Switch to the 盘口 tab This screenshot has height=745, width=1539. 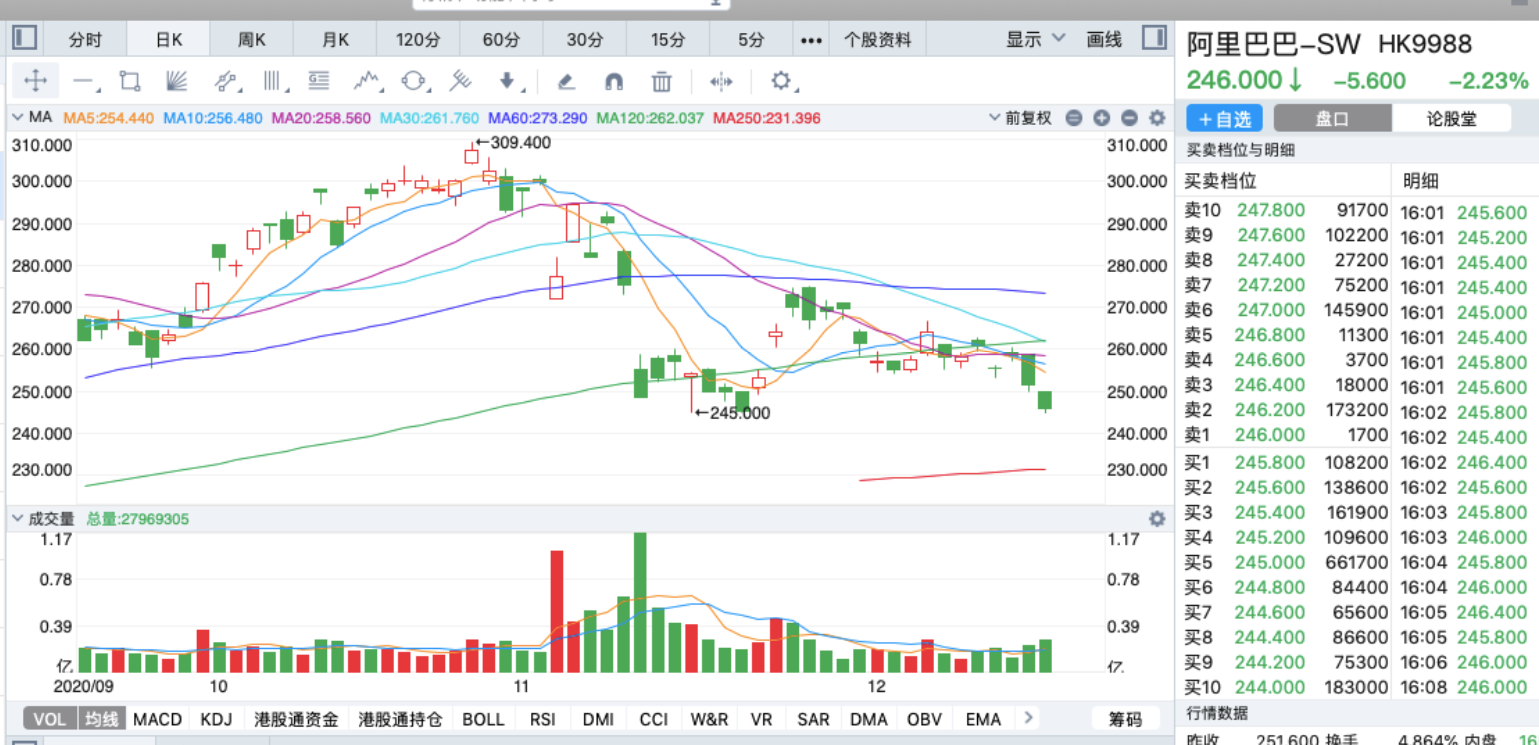[x=1332, y=118]
